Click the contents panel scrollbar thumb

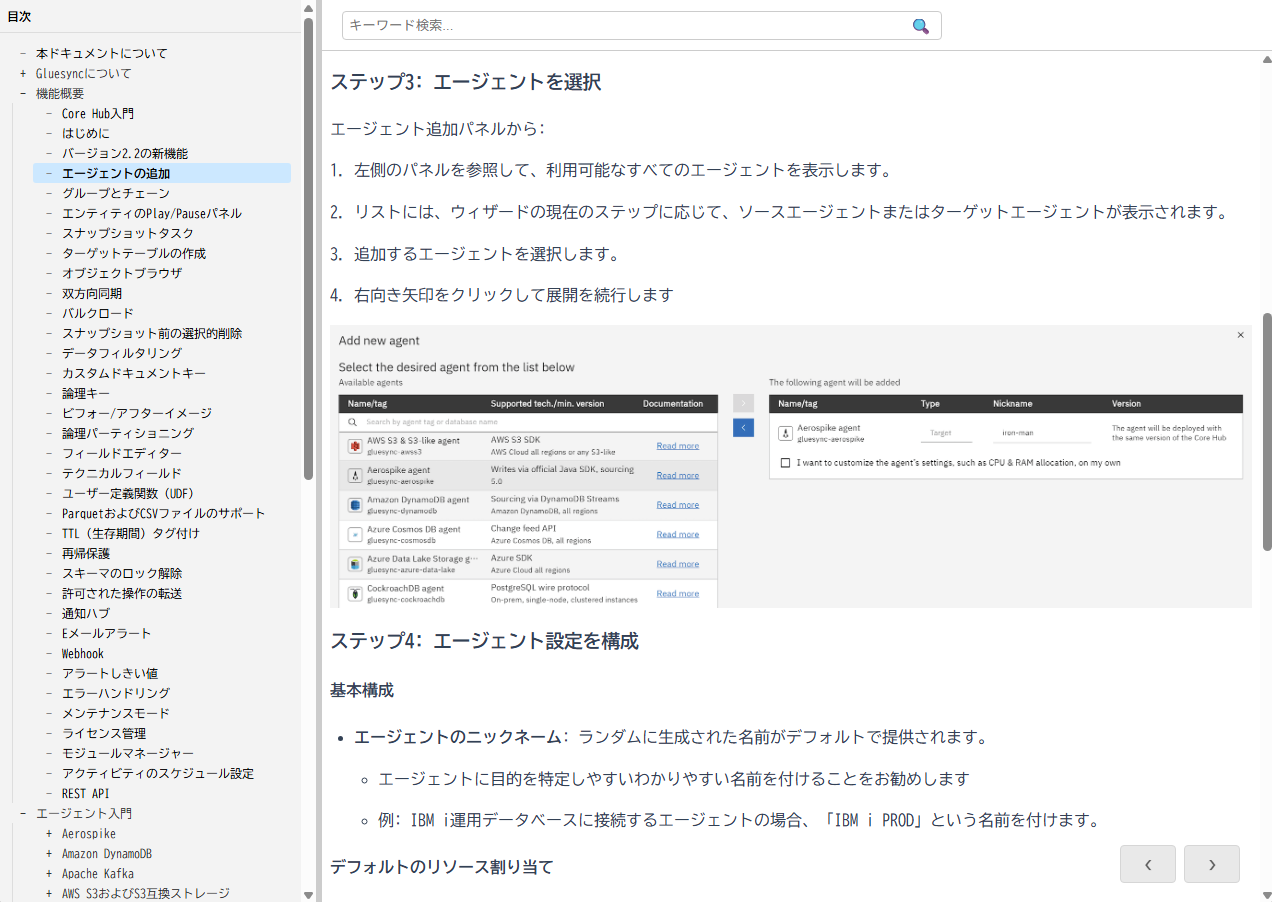point(308,250)
